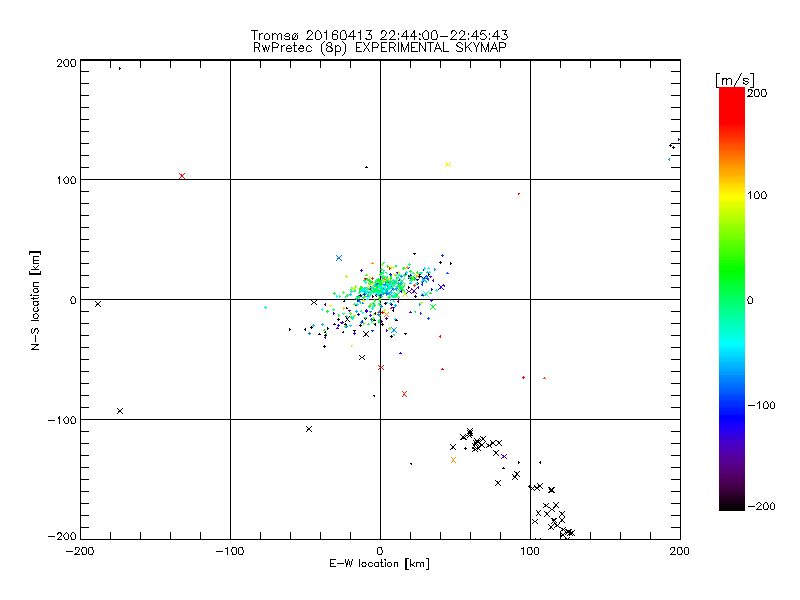Click the 'E-W location [km]' axis label
800x600 pixels.
379,563
